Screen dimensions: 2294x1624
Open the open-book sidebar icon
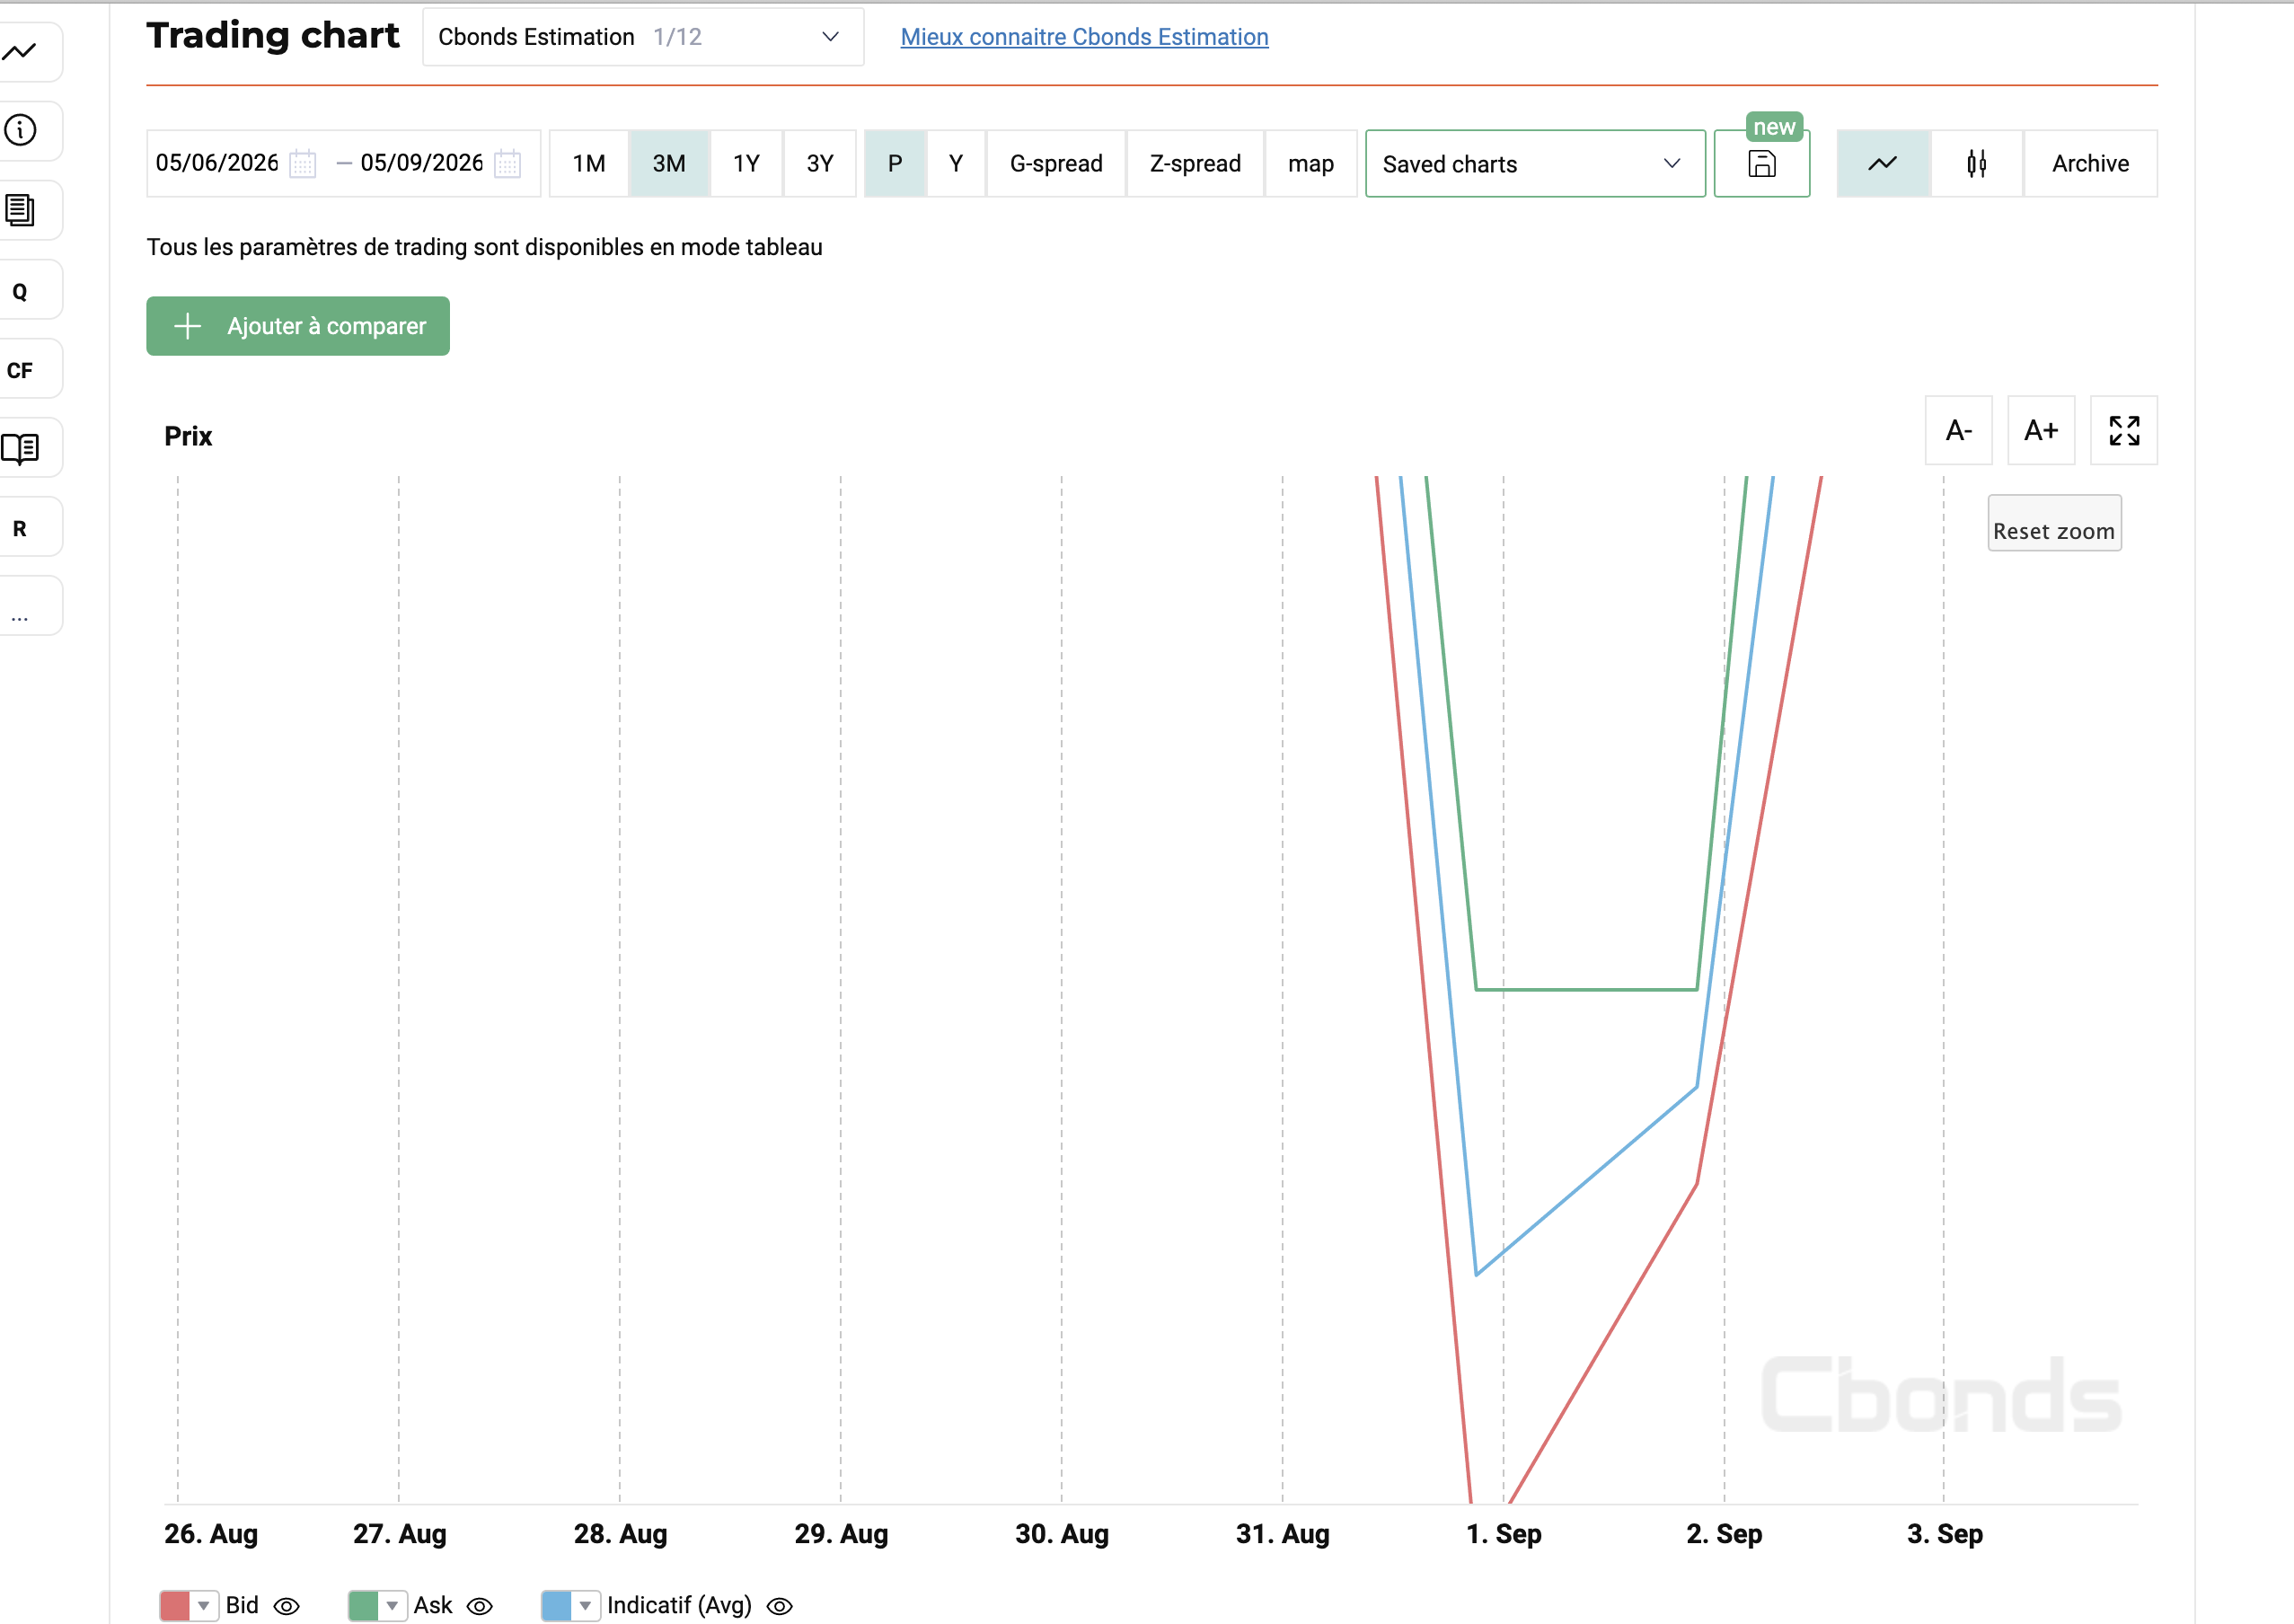tap(21, 448)
